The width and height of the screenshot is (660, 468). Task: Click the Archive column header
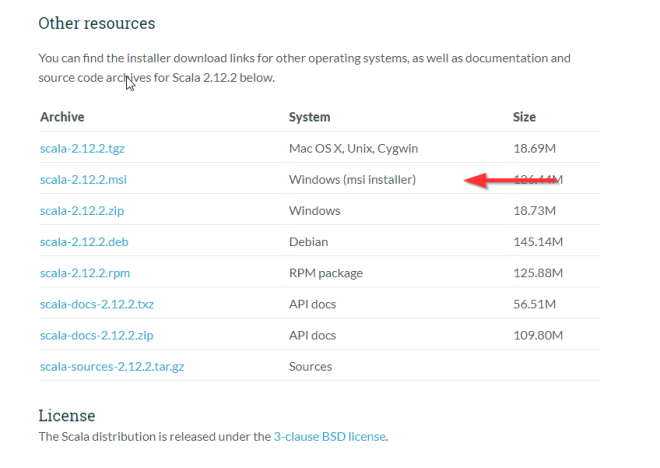pos(62,117)
